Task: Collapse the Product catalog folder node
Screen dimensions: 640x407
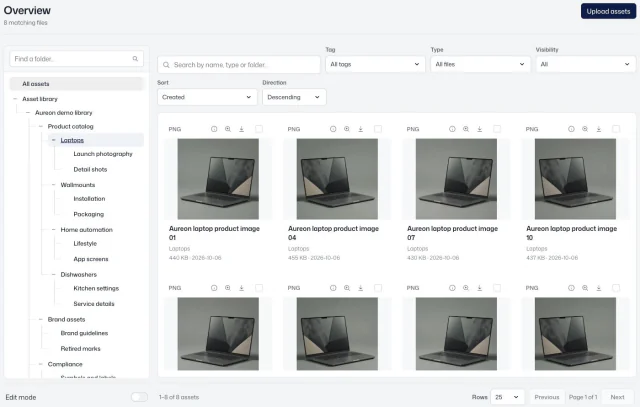Action: pos(40,127)
